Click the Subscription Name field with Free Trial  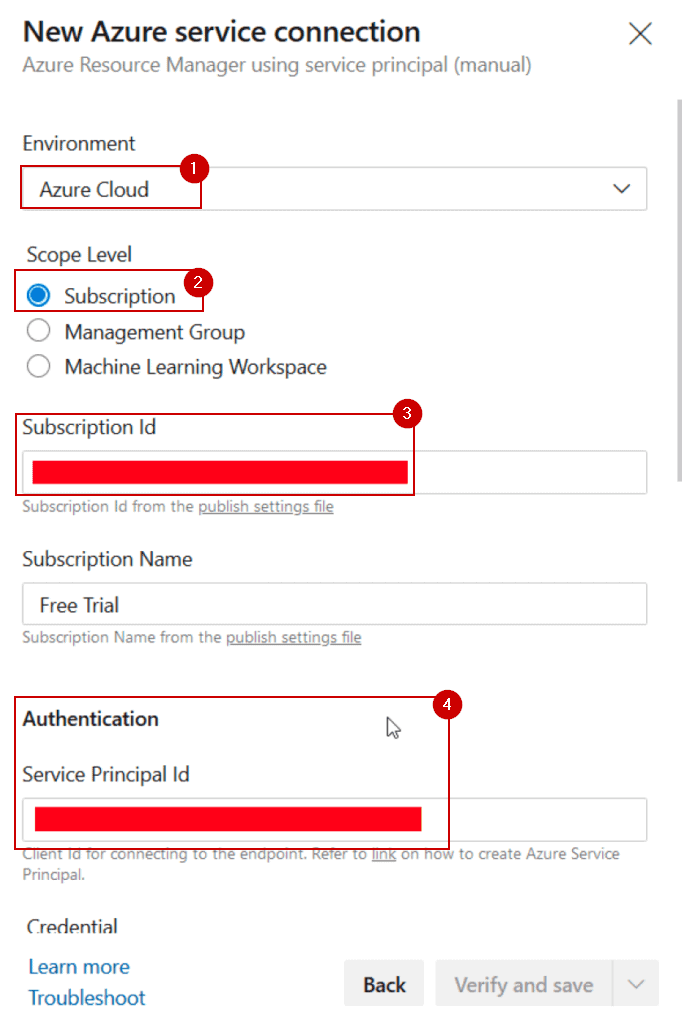[334, 604]
